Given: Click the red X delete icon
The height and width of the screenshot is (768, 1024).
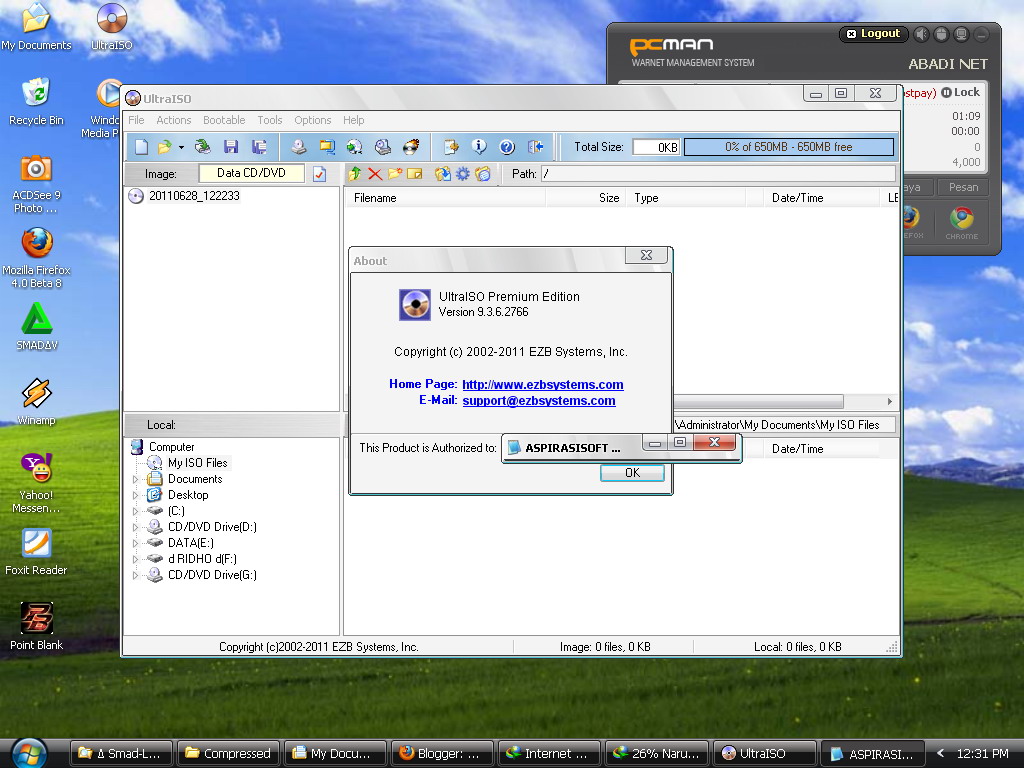Looking at the screenshot, I should coord(375,174).
